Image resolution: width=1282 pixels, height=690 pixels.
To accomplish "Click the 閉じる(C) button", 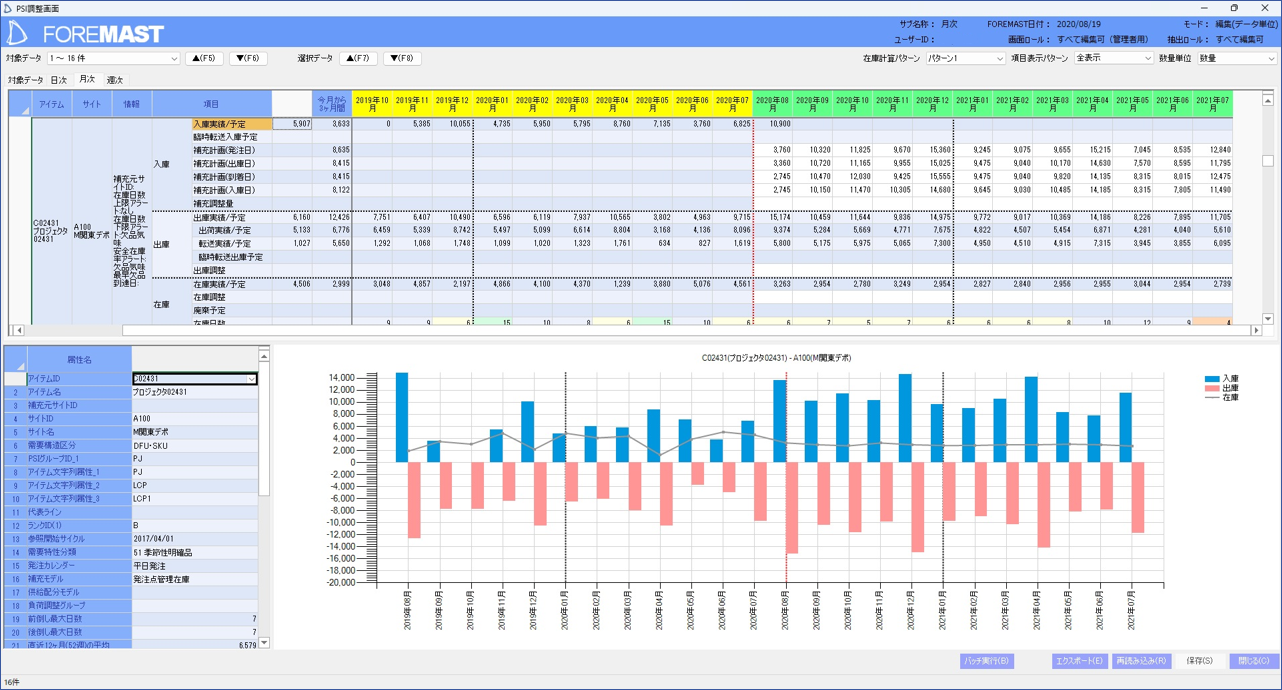I will click(1253, 661).
